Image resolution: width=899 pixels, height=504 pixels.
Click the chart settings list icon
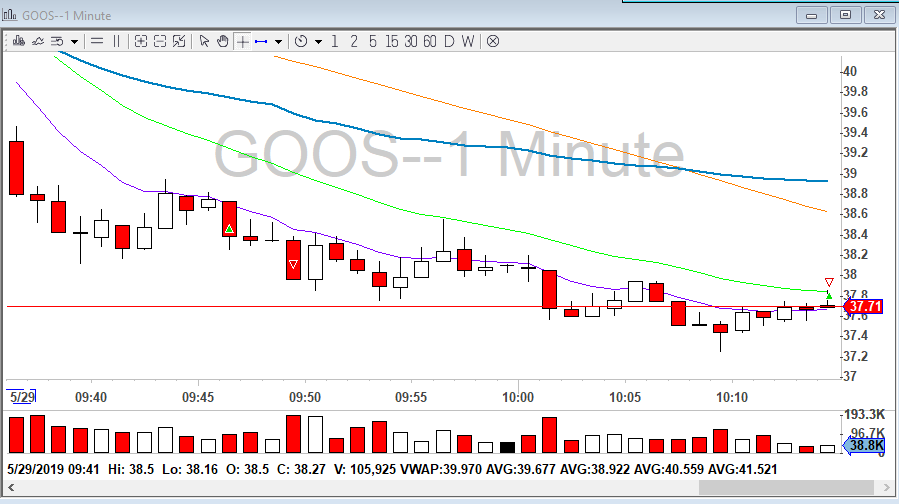pyautogui.click(x=57, y=41)
